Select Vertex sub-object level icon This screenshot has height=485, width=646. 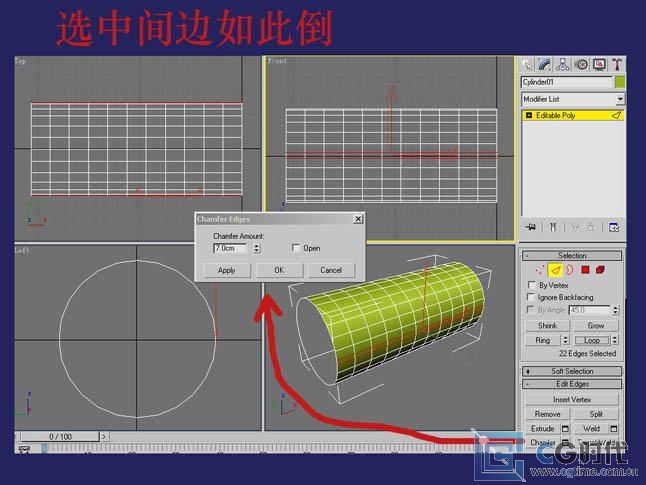(540, 270)
